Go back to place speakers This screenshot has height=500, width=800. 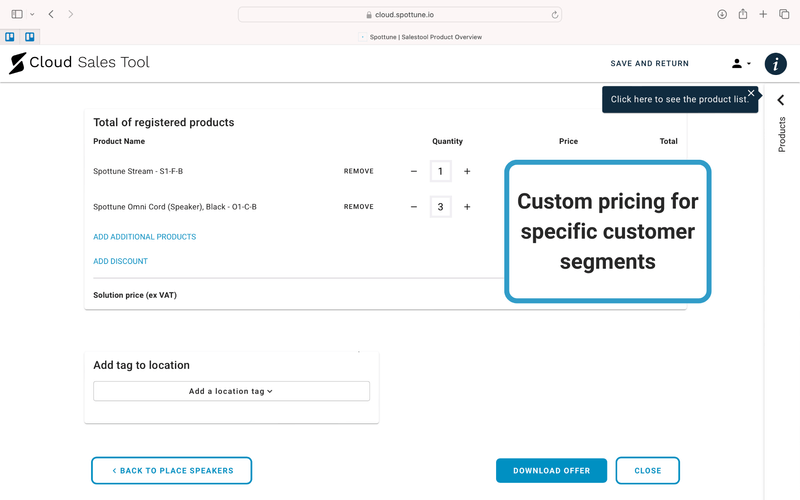point(171,470)
